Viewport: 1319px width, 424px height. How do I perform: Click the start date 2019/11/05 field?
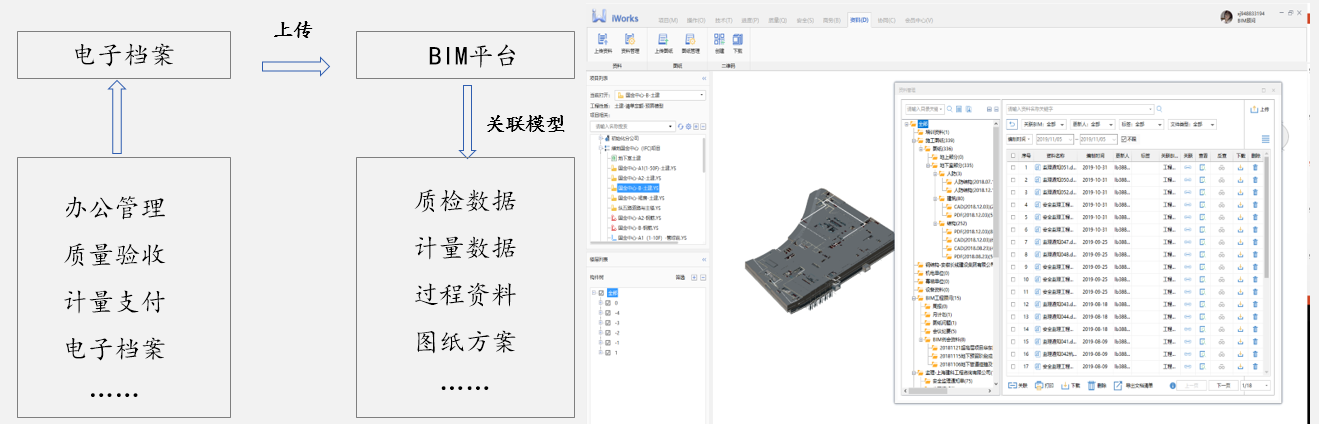(x=1055, y=139)
